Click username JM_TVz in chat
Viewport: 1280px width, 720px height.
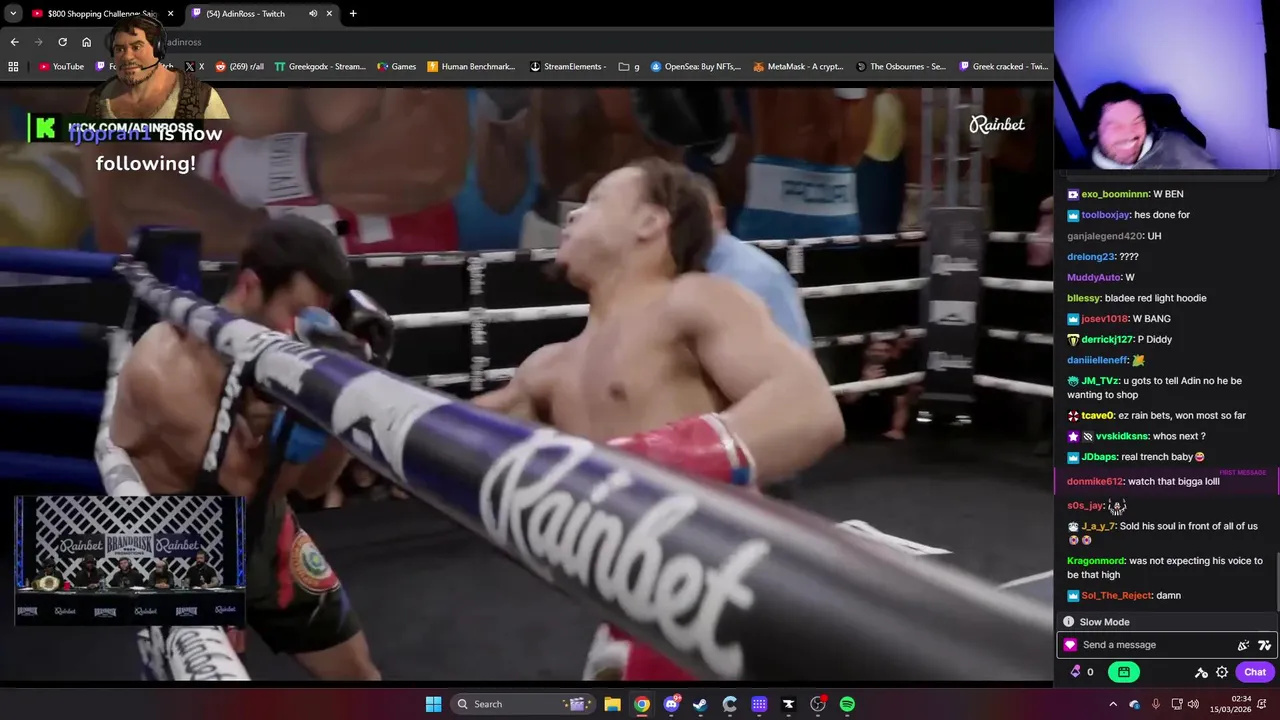coord(1100,381)
